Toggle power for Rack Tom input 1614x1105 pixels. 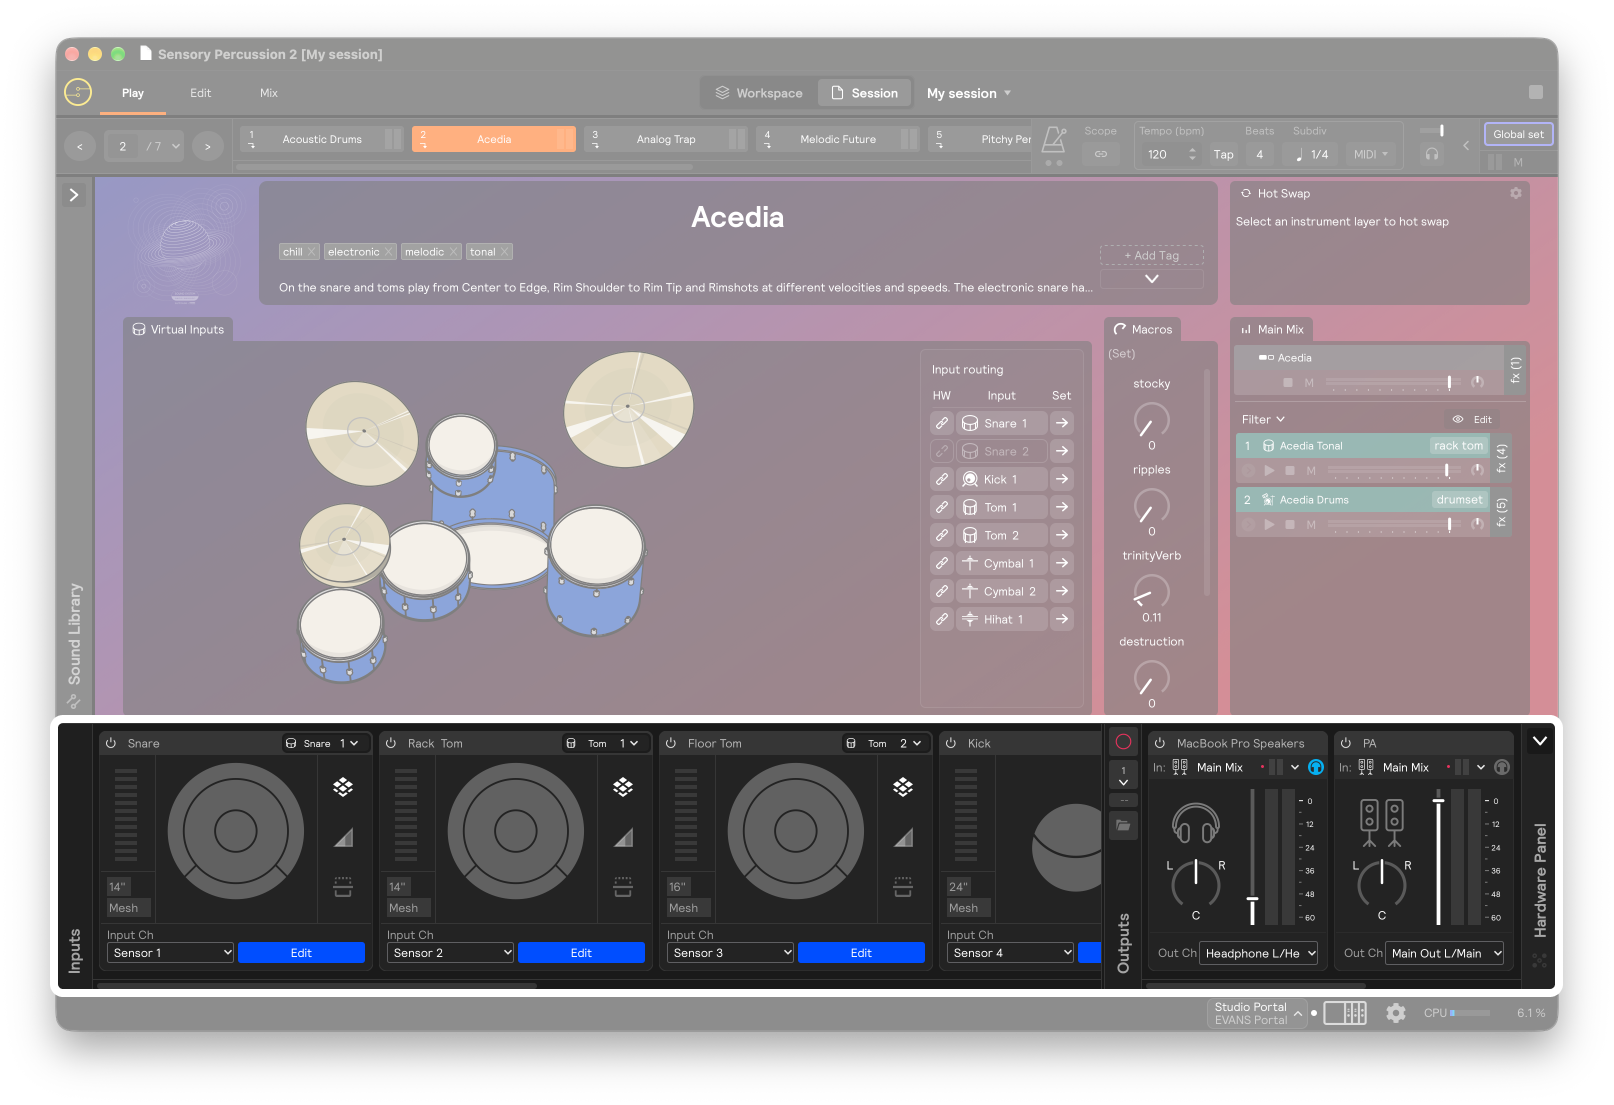[391, 743]
